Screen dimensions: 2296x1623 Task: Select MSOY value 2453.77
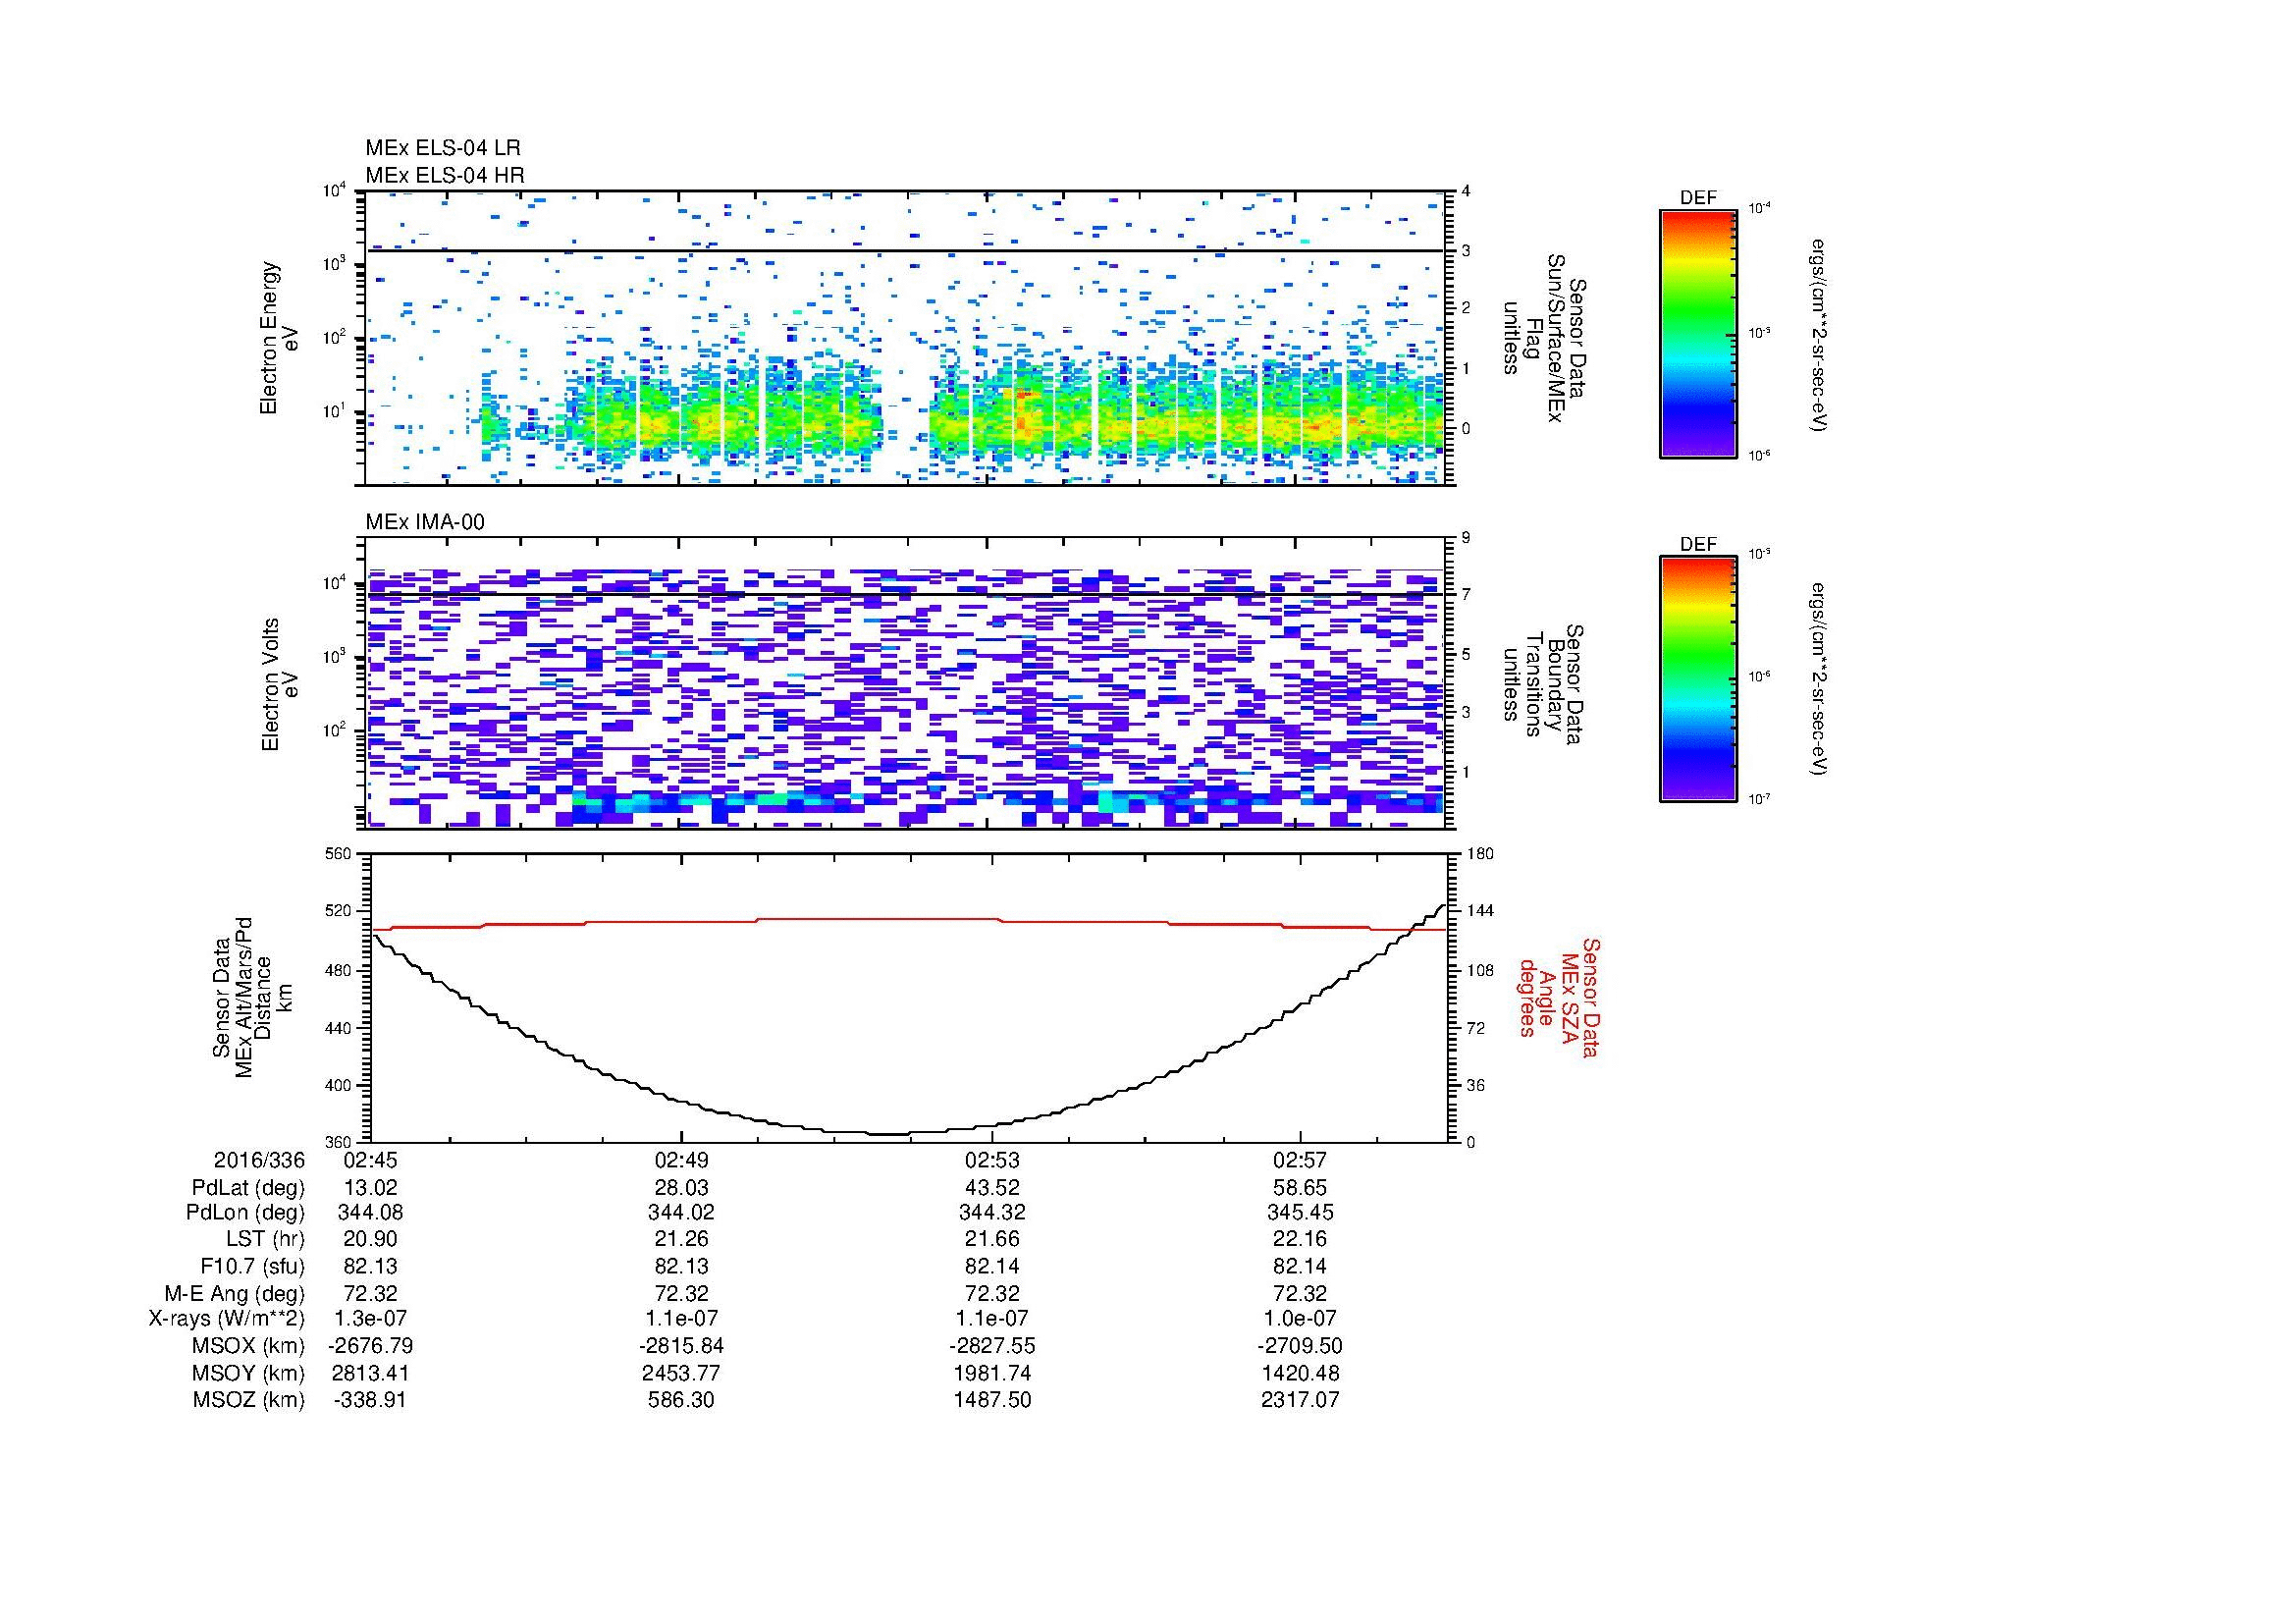(x=681, y=1373)
